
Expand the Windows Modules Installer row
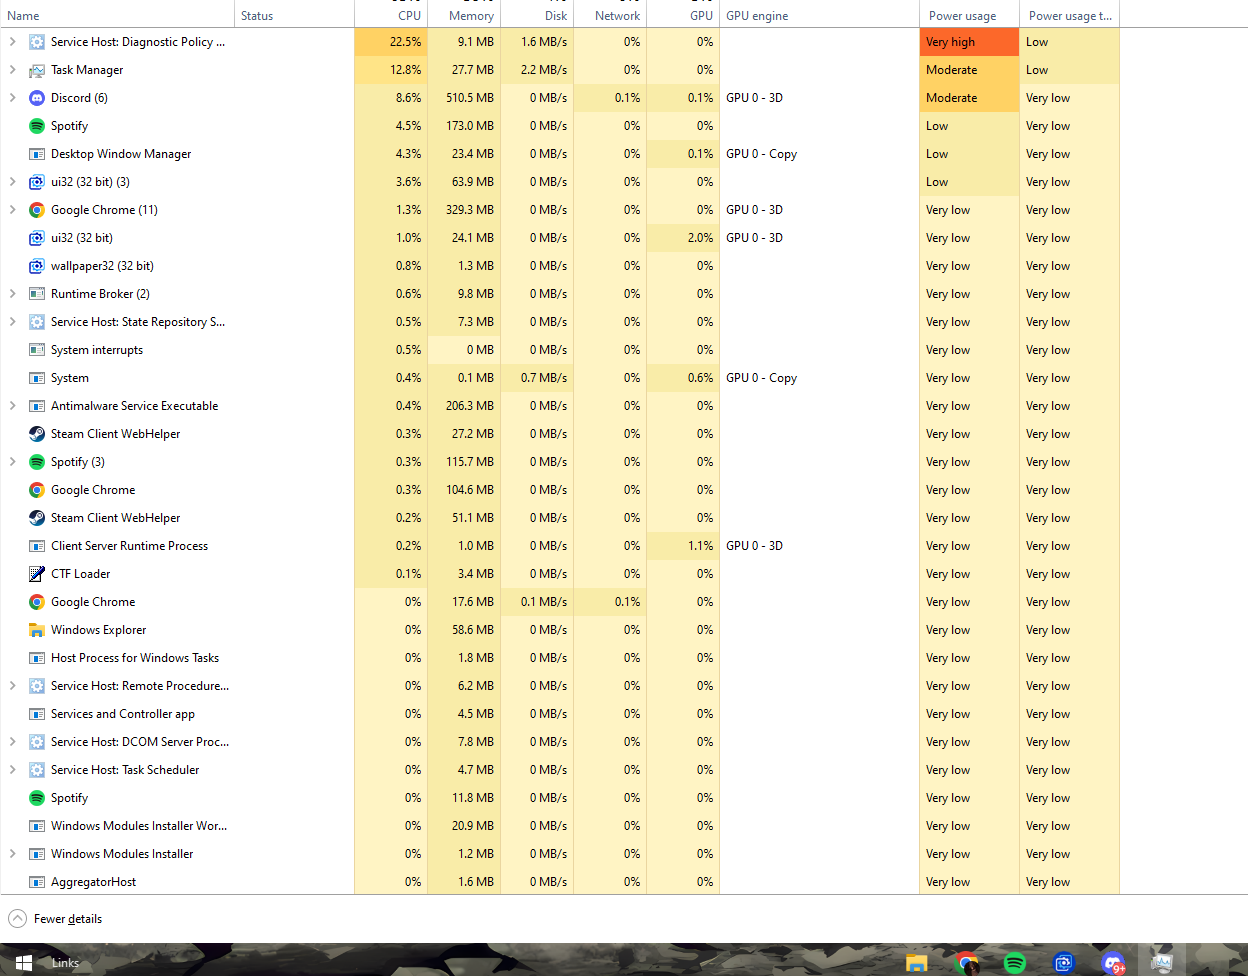click(x=12, y=854)
